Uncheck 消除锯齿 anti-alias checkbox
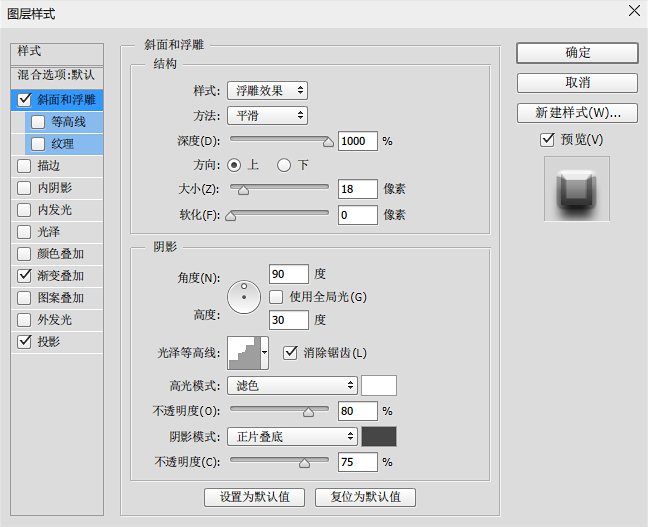 tap(290, 353)
